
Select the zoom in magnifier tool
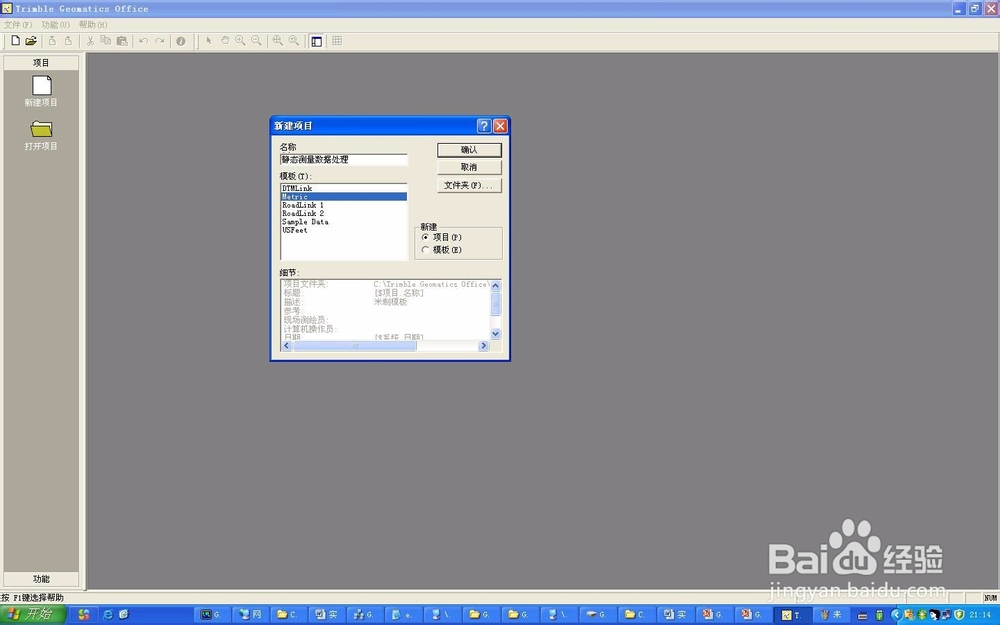[x=240, y=41]
